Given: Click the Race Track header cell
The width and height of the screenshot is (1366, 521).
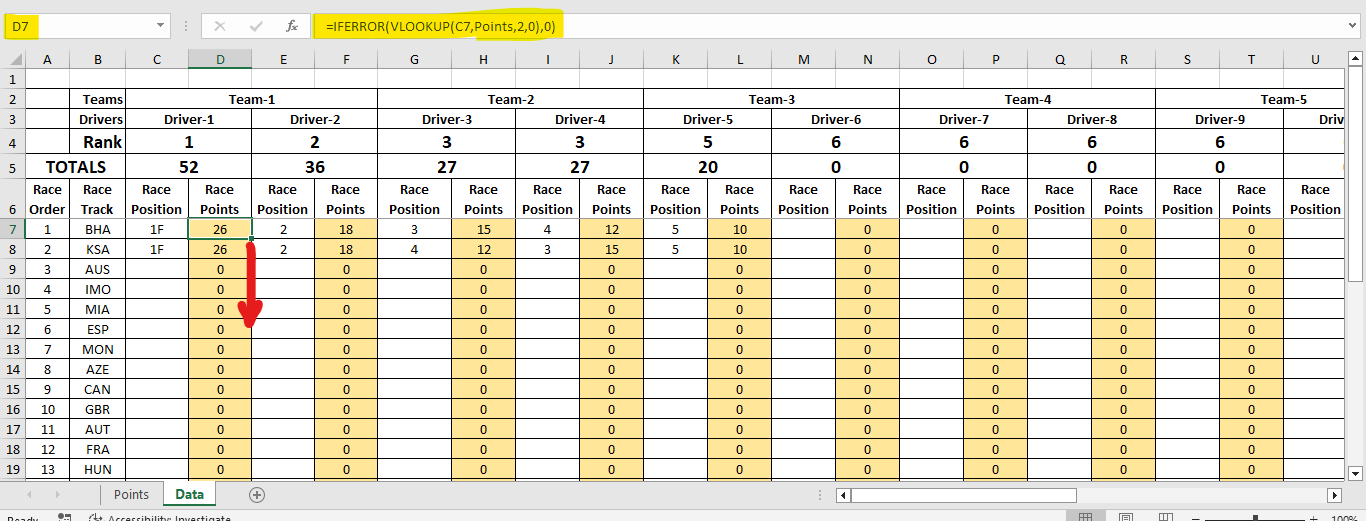Looking at the screenshot, I should (98, 199).
